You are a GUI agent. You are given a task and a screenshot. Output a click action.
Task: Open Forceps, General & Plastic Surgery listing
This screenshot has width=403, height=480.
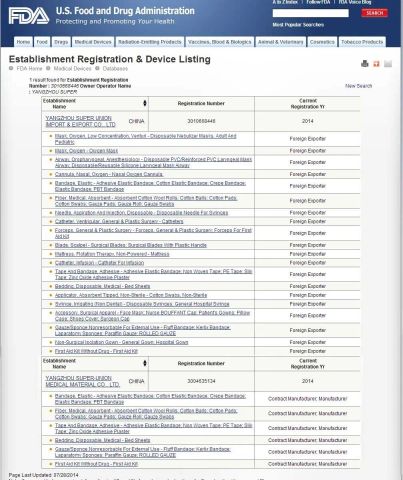(153, 233)
